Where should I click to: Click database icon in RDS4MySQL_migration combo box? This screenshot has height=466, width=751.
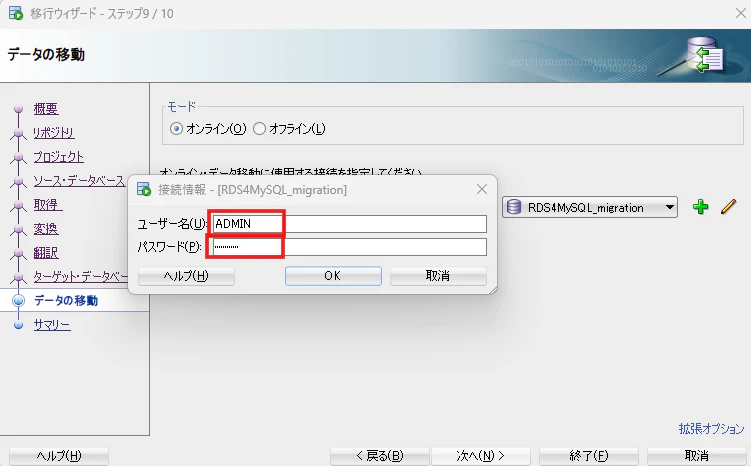click(514, 207)
